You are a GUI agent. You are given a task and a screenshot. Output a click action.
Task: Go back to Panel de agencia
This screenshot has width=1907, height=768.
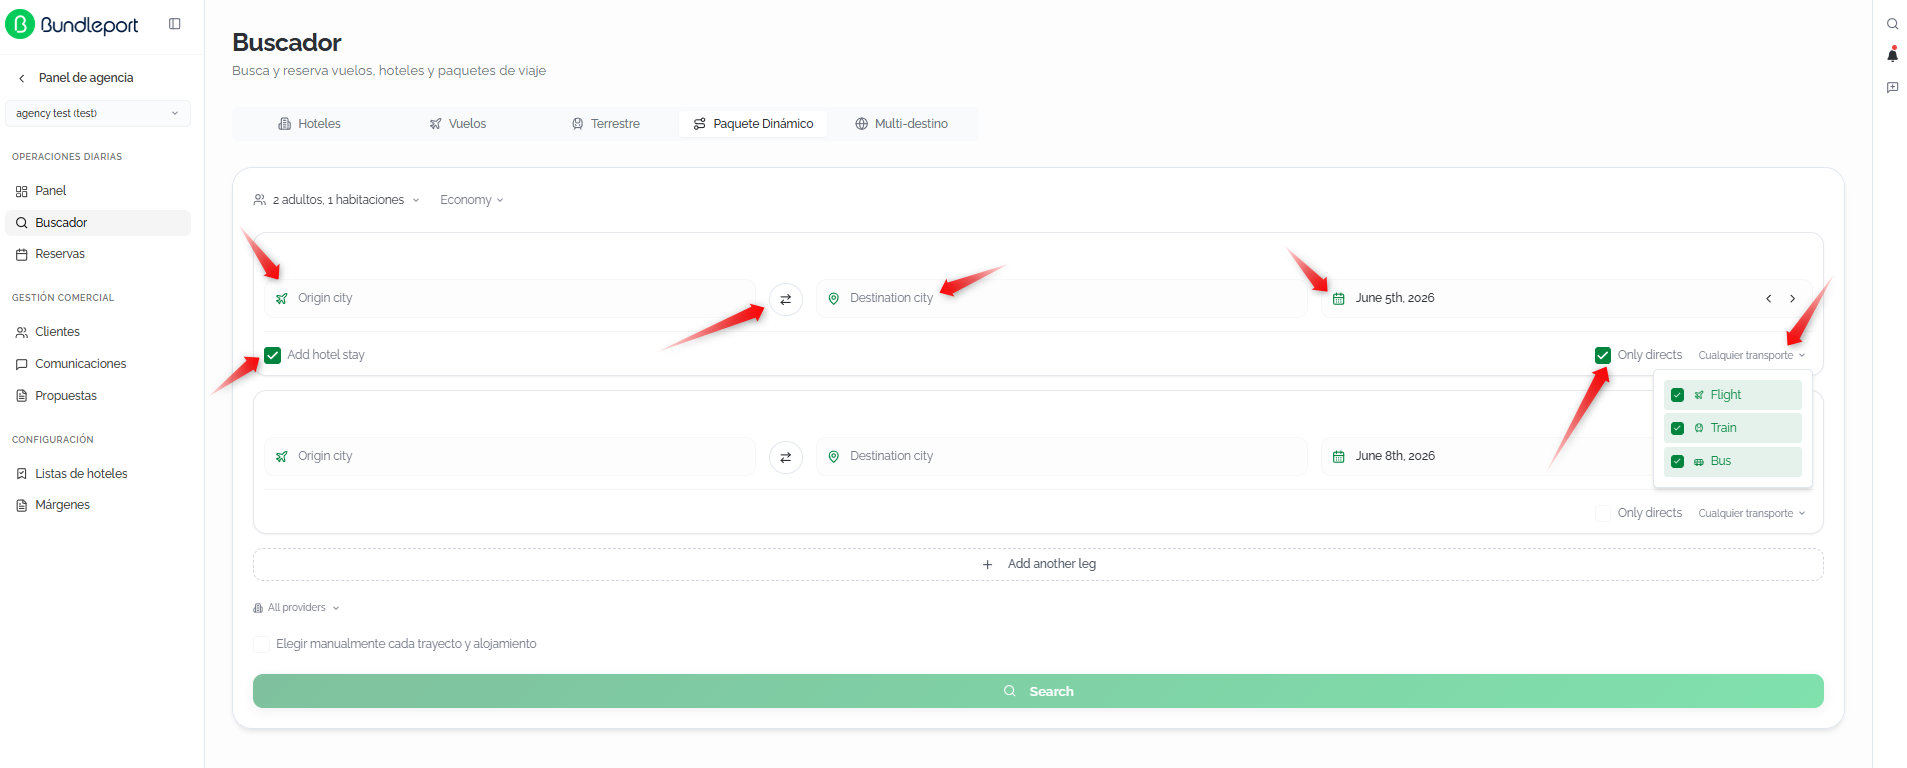coord(76,78)
